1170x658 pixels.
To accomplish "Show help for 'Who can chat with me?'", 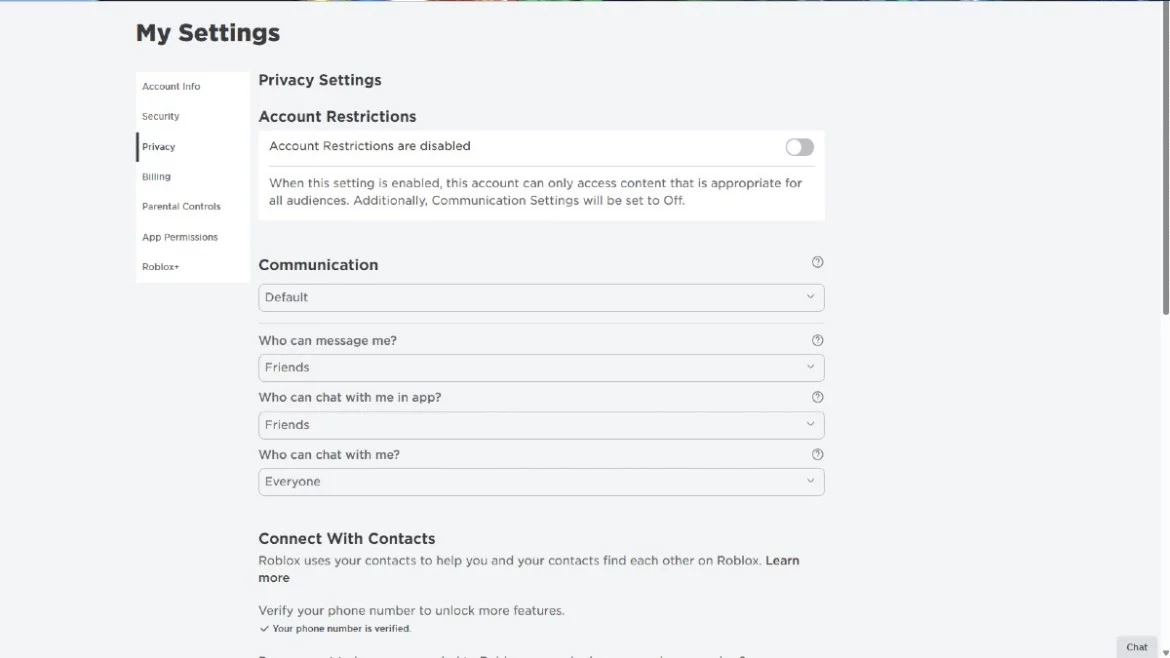I will 817,454.
